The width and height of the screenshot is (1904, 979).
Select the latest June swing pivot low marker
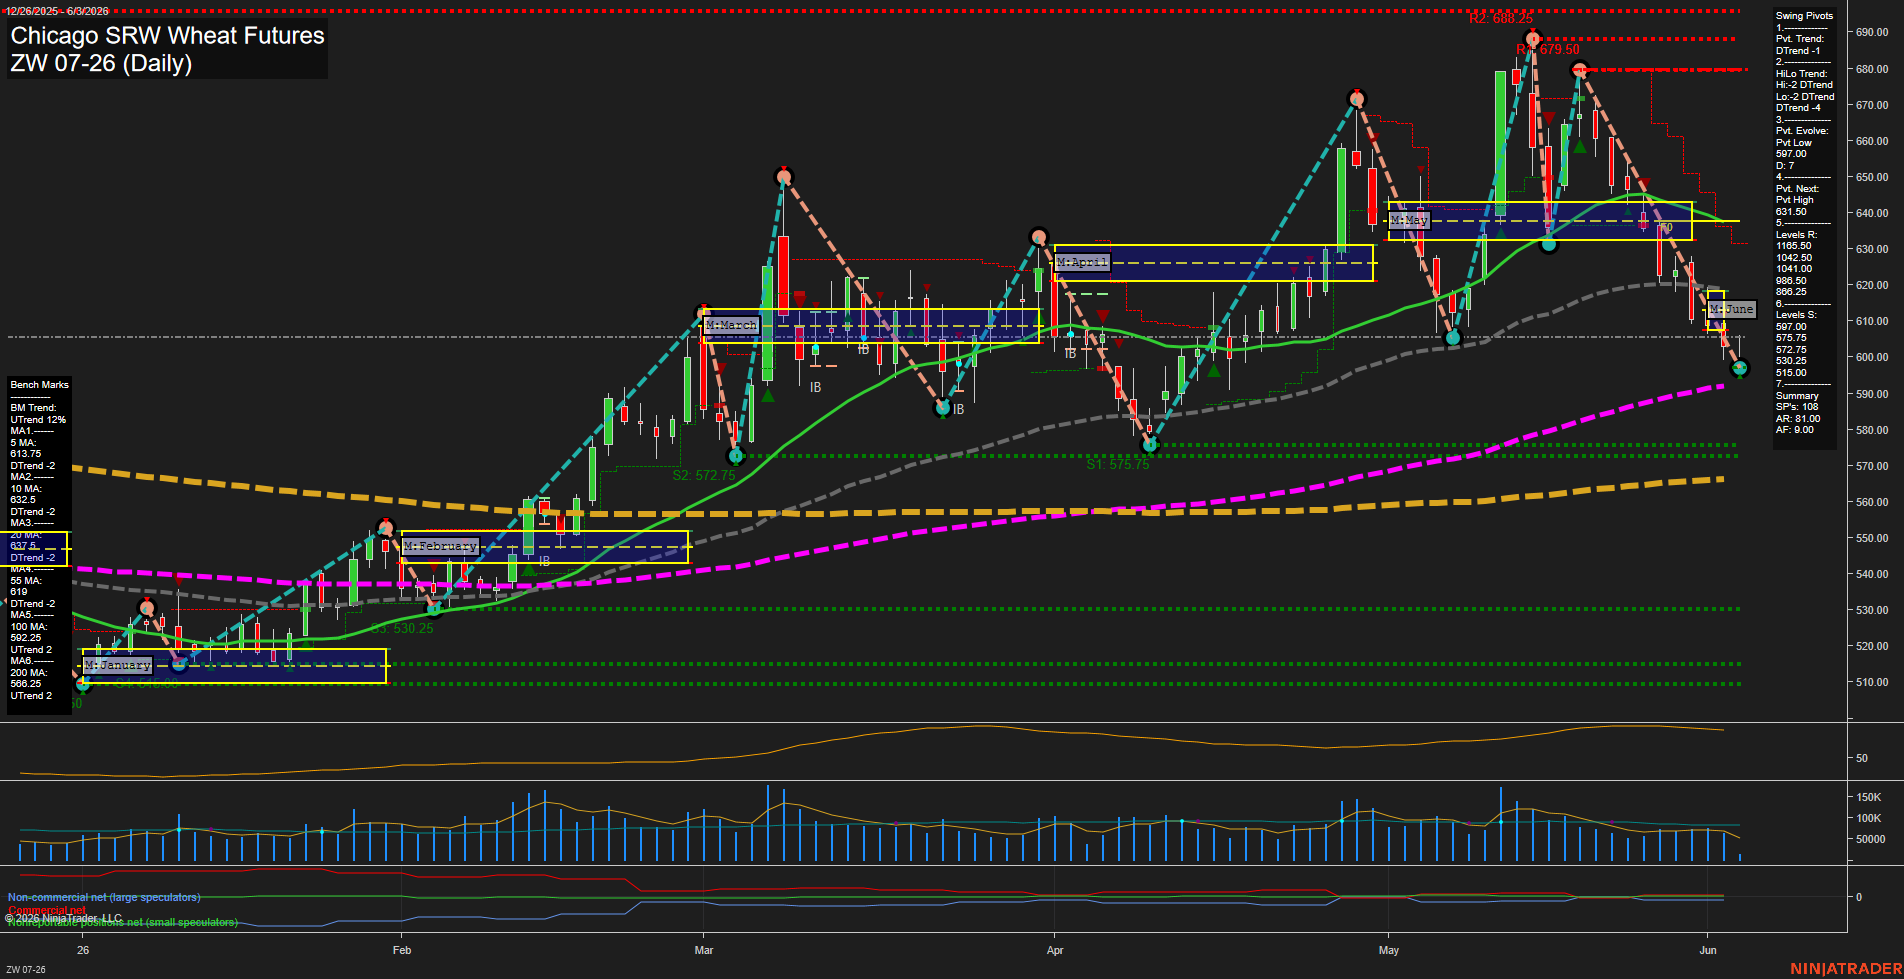pyautogui.click(x=1739, y=369)
